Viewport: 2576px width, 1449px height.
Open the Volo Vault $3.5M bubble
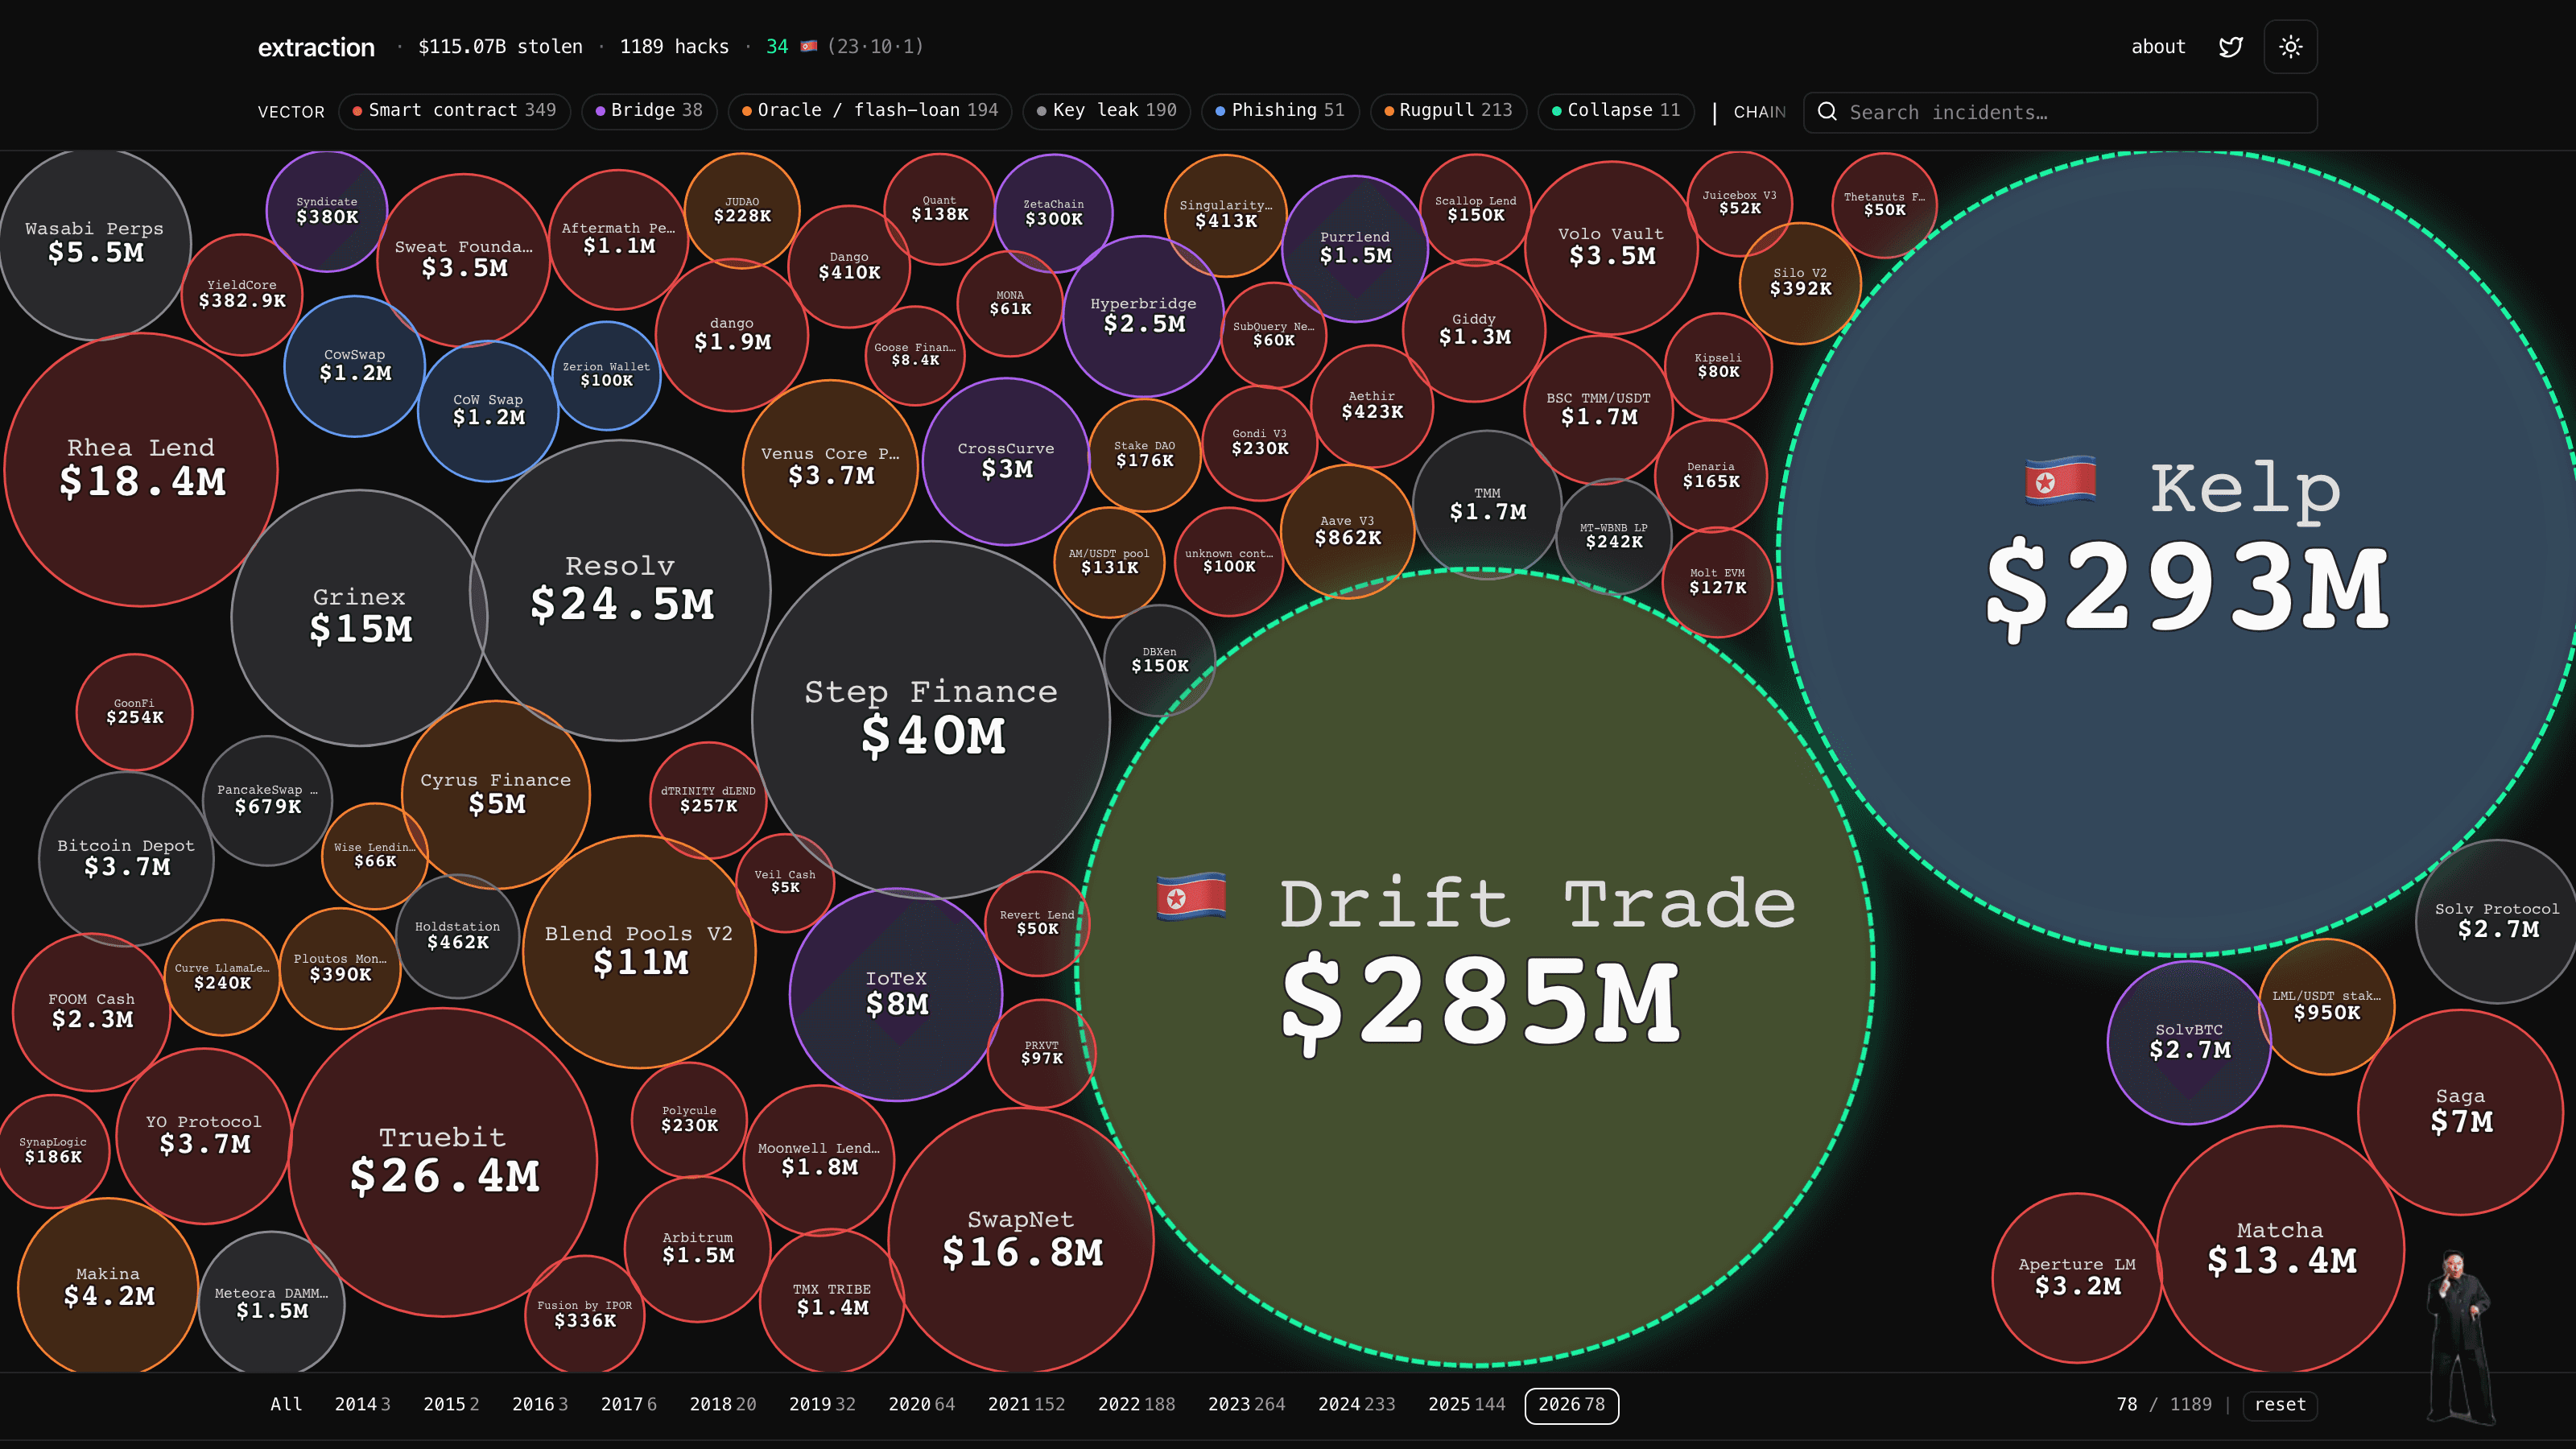click(1611, 247)
